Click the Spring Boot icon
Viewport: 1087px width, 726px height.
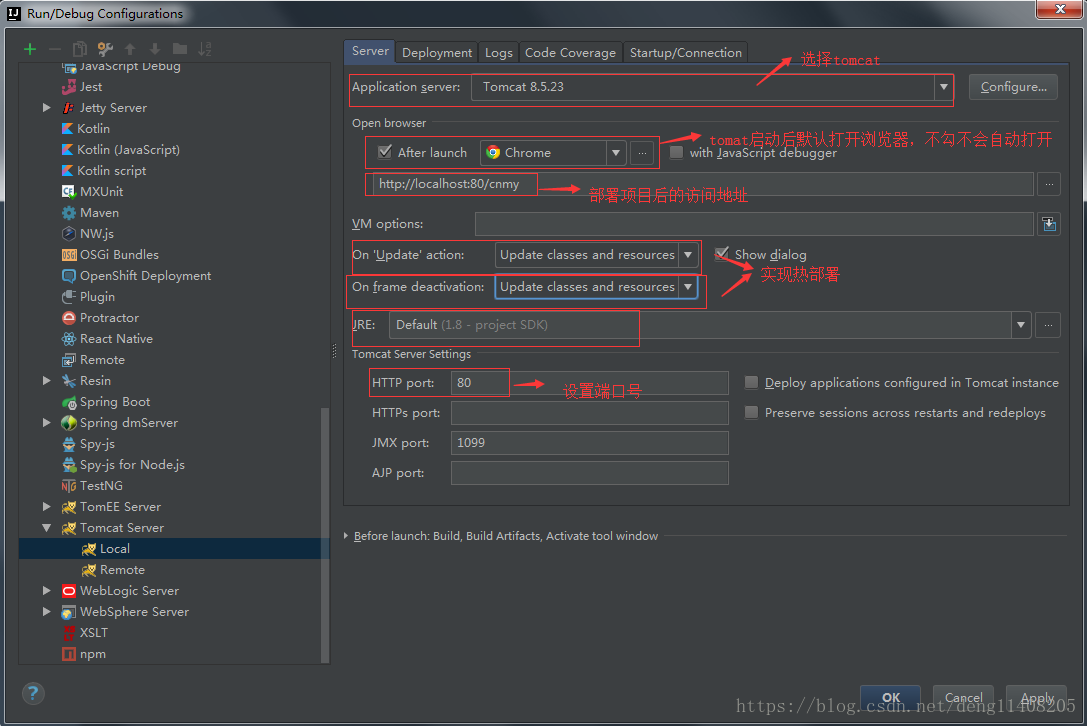(x=69, y=402)
